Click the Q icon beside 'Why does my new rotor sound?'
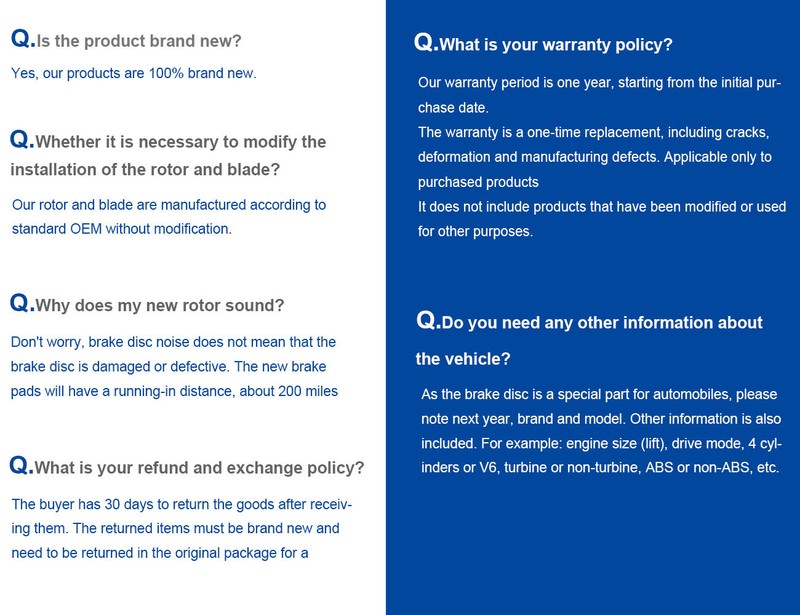 click(x=20, y=303)
